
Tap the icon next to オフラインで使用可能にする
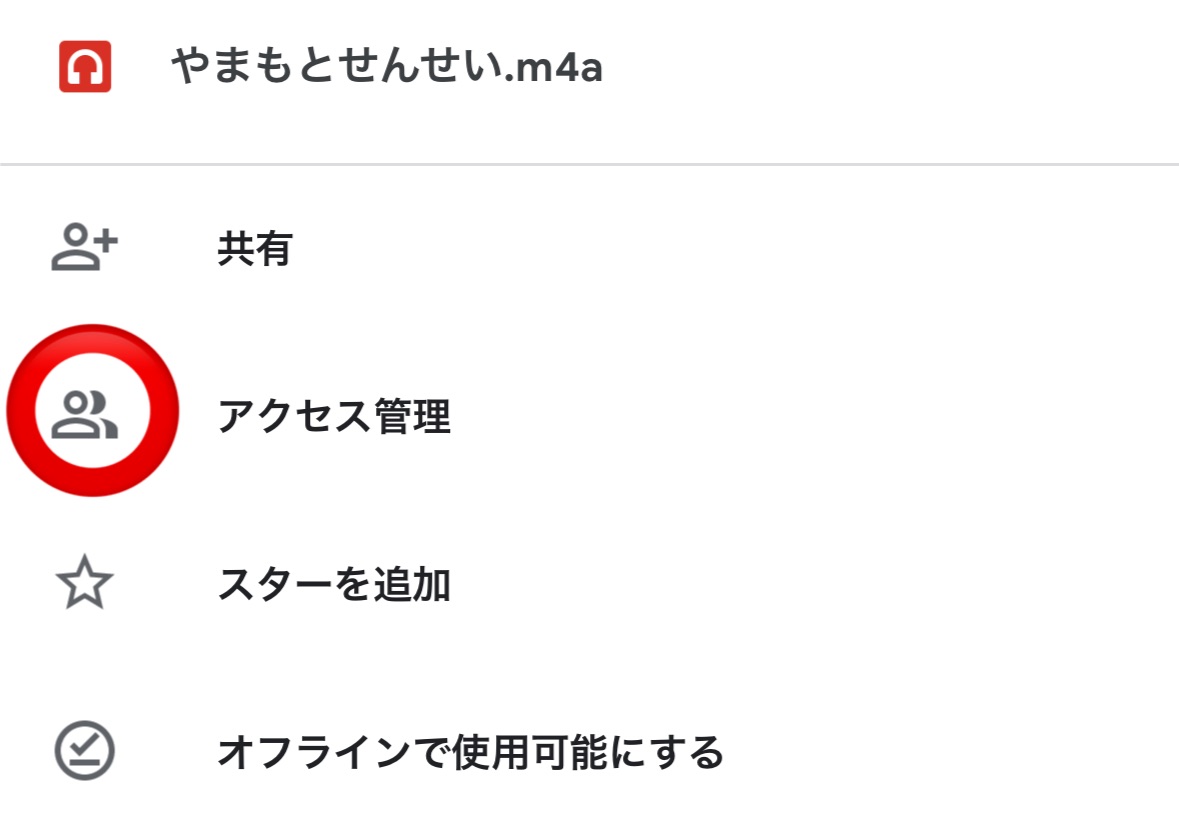click(85, 751)
